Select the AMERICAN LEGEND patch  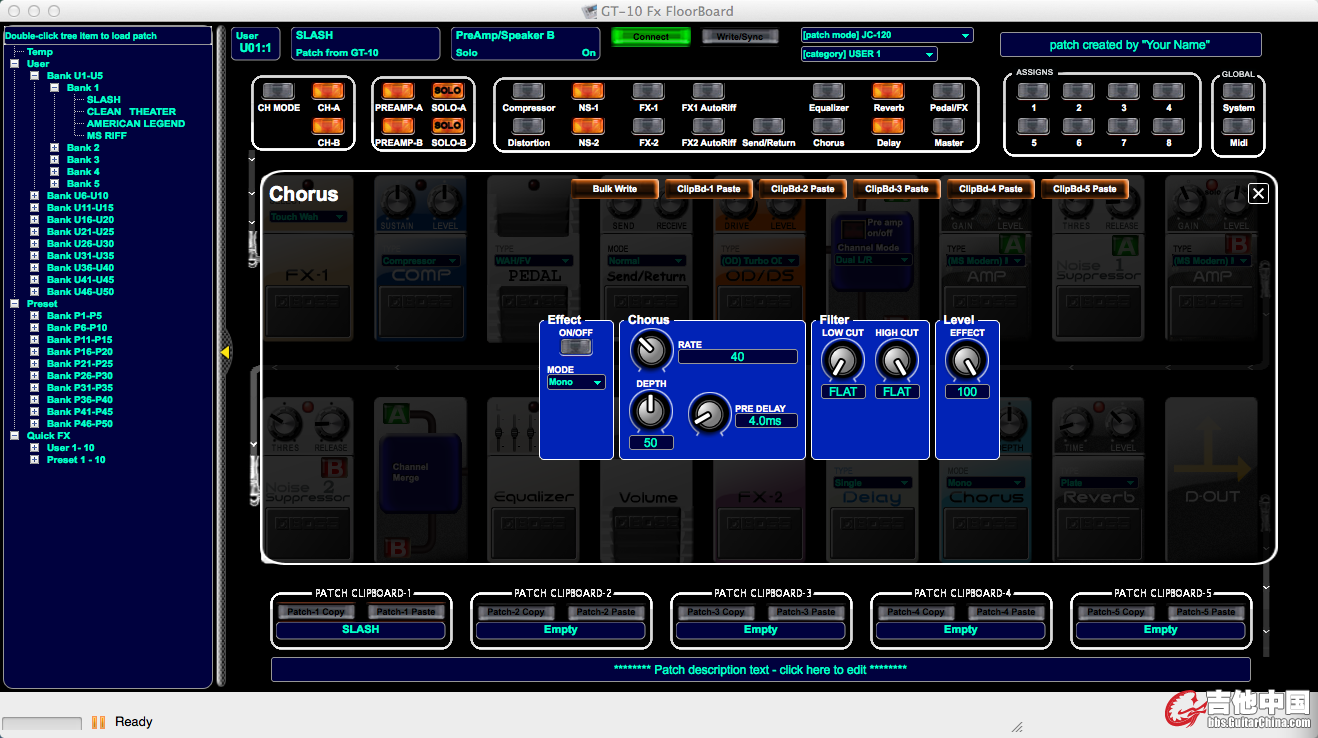(136, 124)
